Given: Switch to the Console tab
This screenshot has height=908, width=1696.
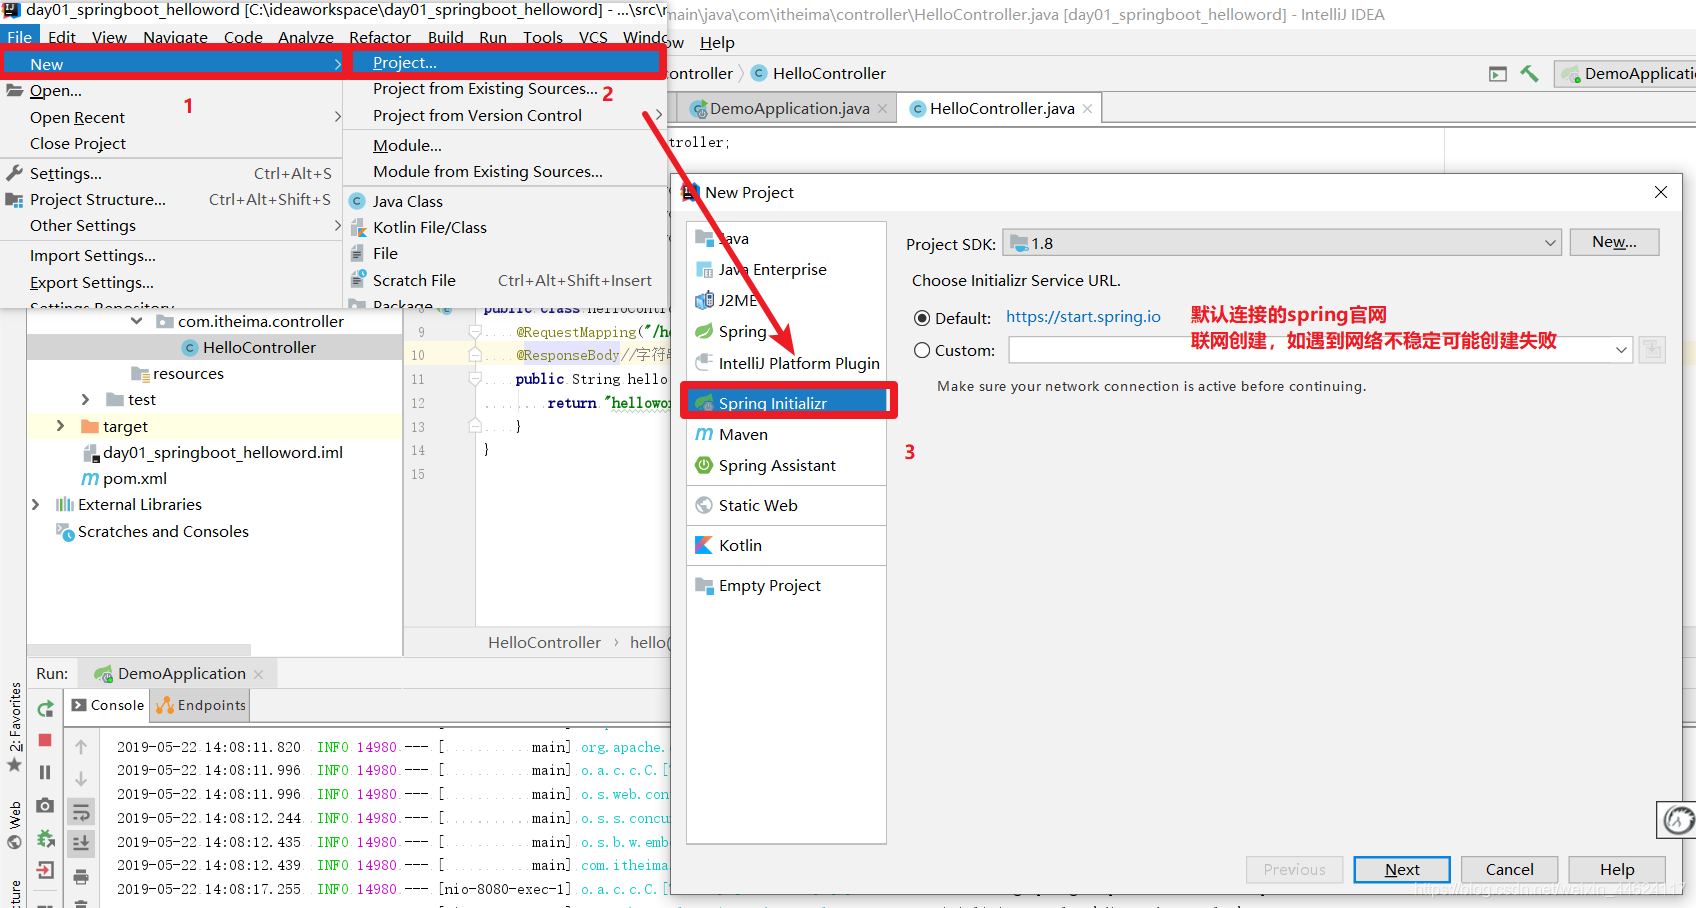Looking at the screenshot, I should point(108,705).
